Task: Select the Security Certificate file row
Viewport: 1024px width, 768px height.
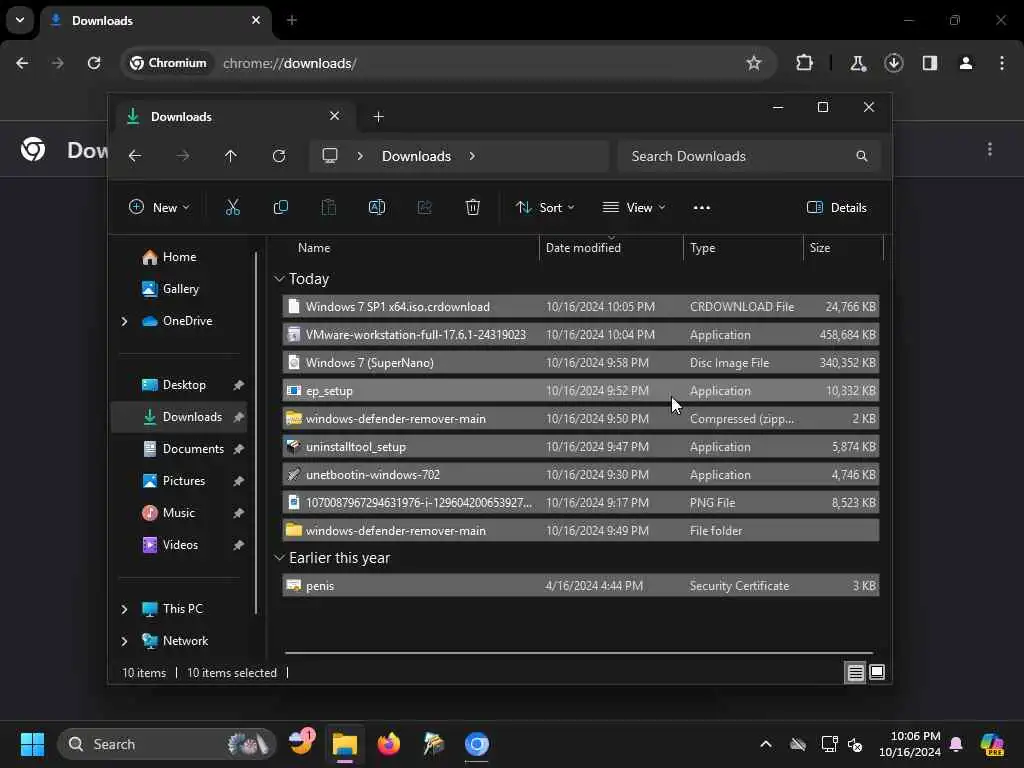Action: pyautogui.click(x=581, y=586)
